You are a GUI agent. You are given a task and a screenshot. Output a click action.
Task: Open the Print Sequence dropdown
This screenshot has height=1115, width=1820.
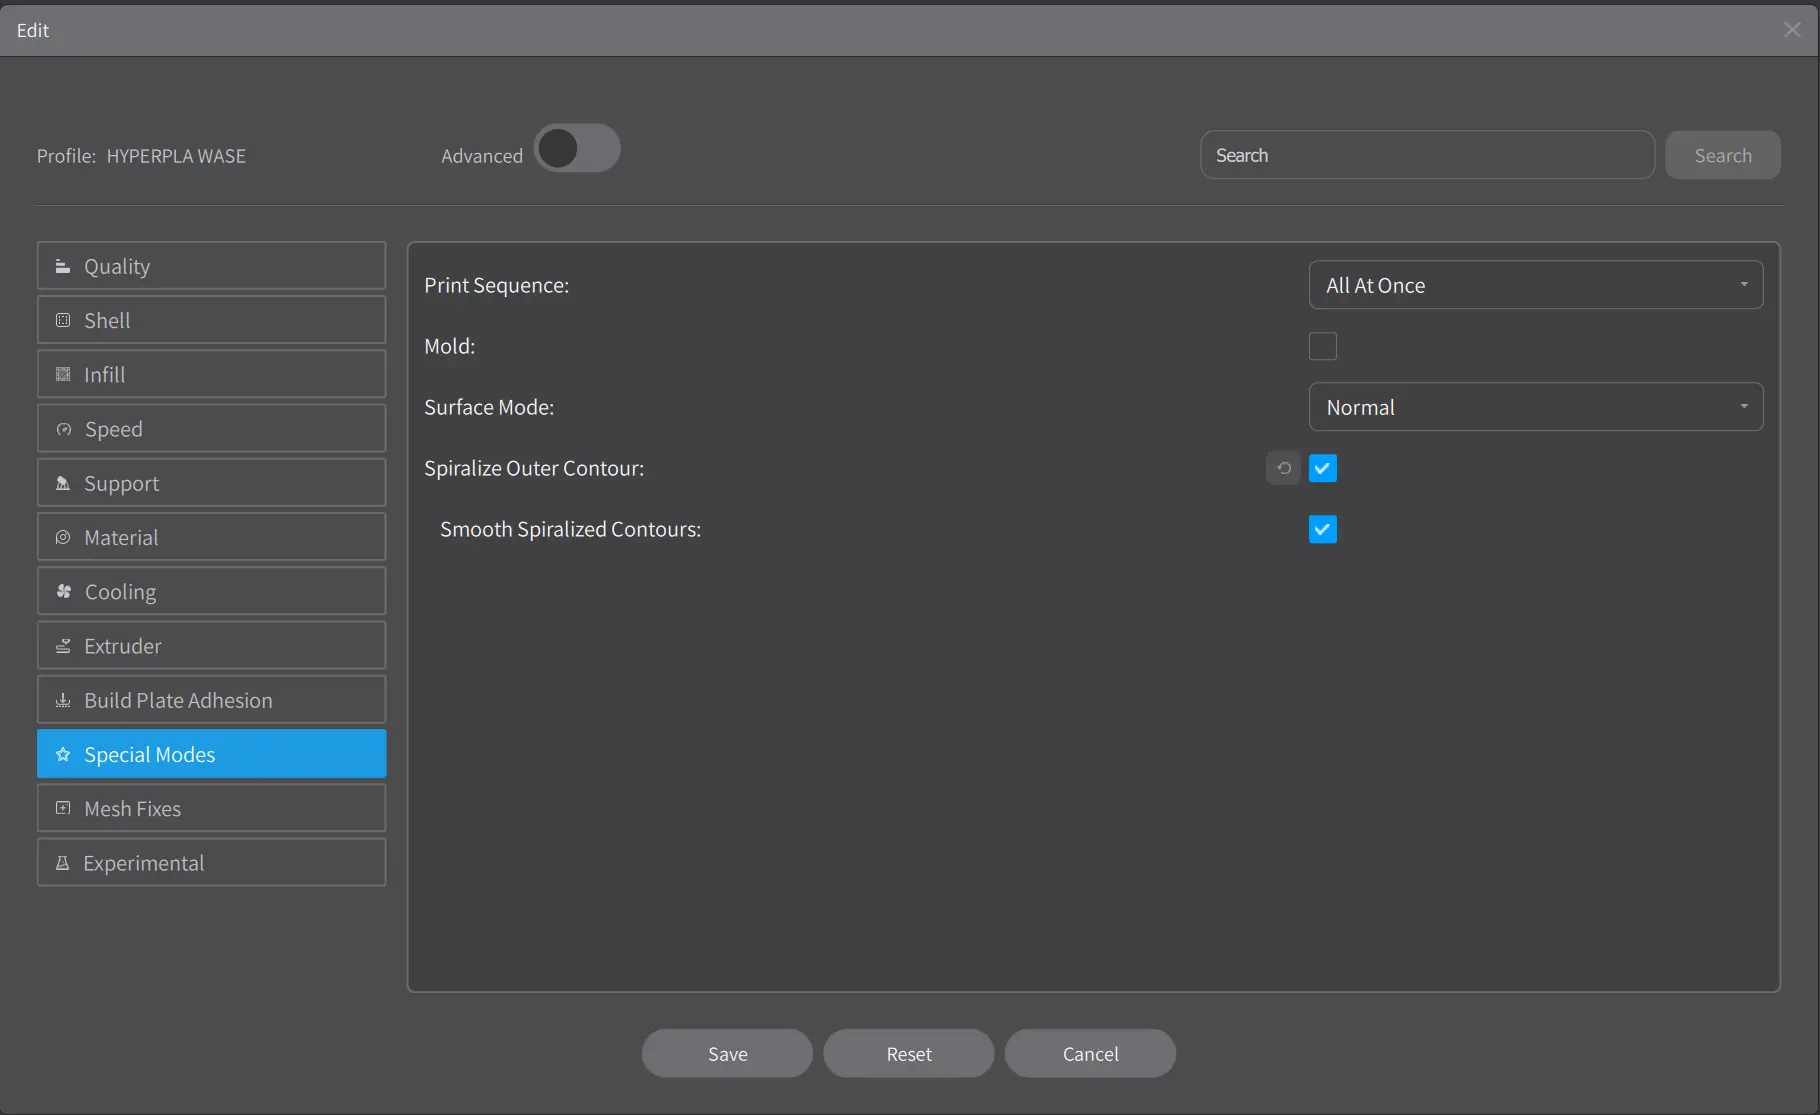[1535, 285]
